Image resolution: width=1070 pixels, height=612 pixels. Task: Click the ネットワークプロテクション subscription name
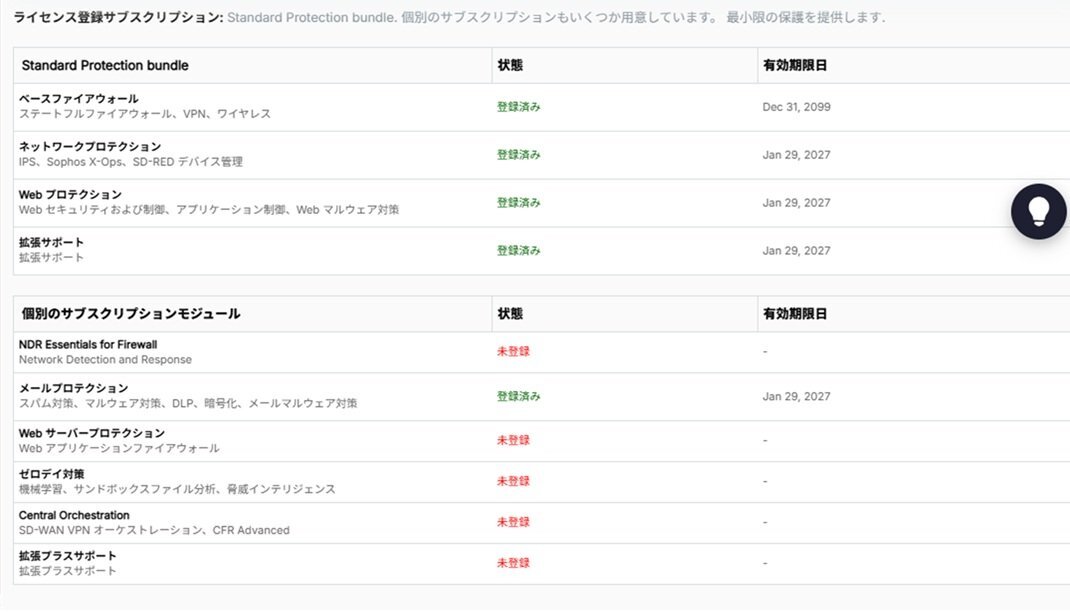point(90,147)
